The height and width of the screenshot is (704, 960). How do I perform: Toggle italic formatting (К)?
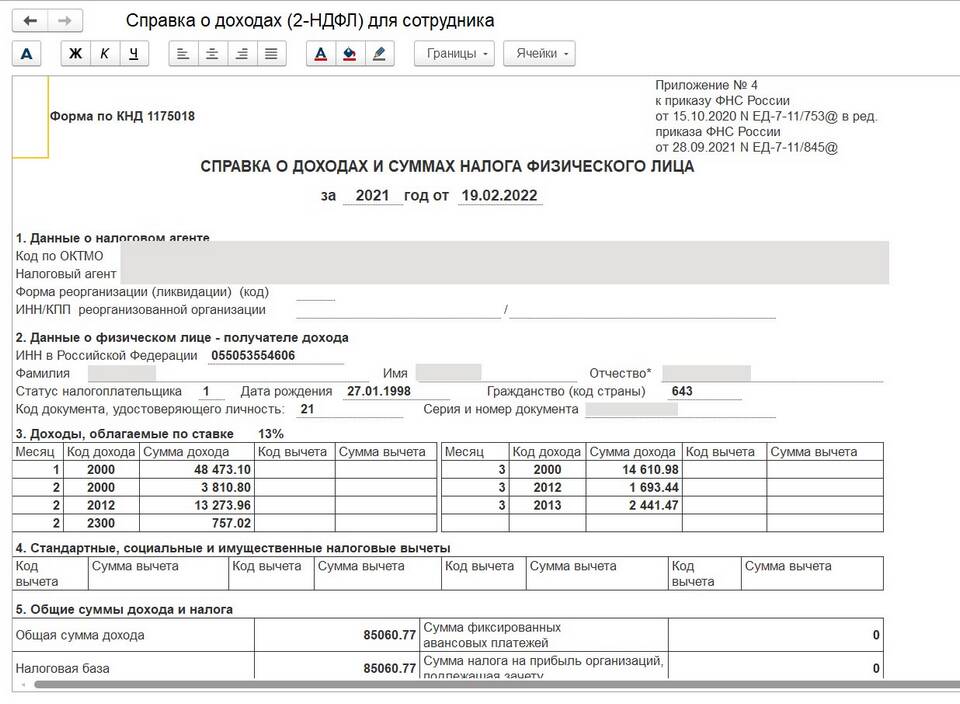pyautogui.click(x=105, y=54)
